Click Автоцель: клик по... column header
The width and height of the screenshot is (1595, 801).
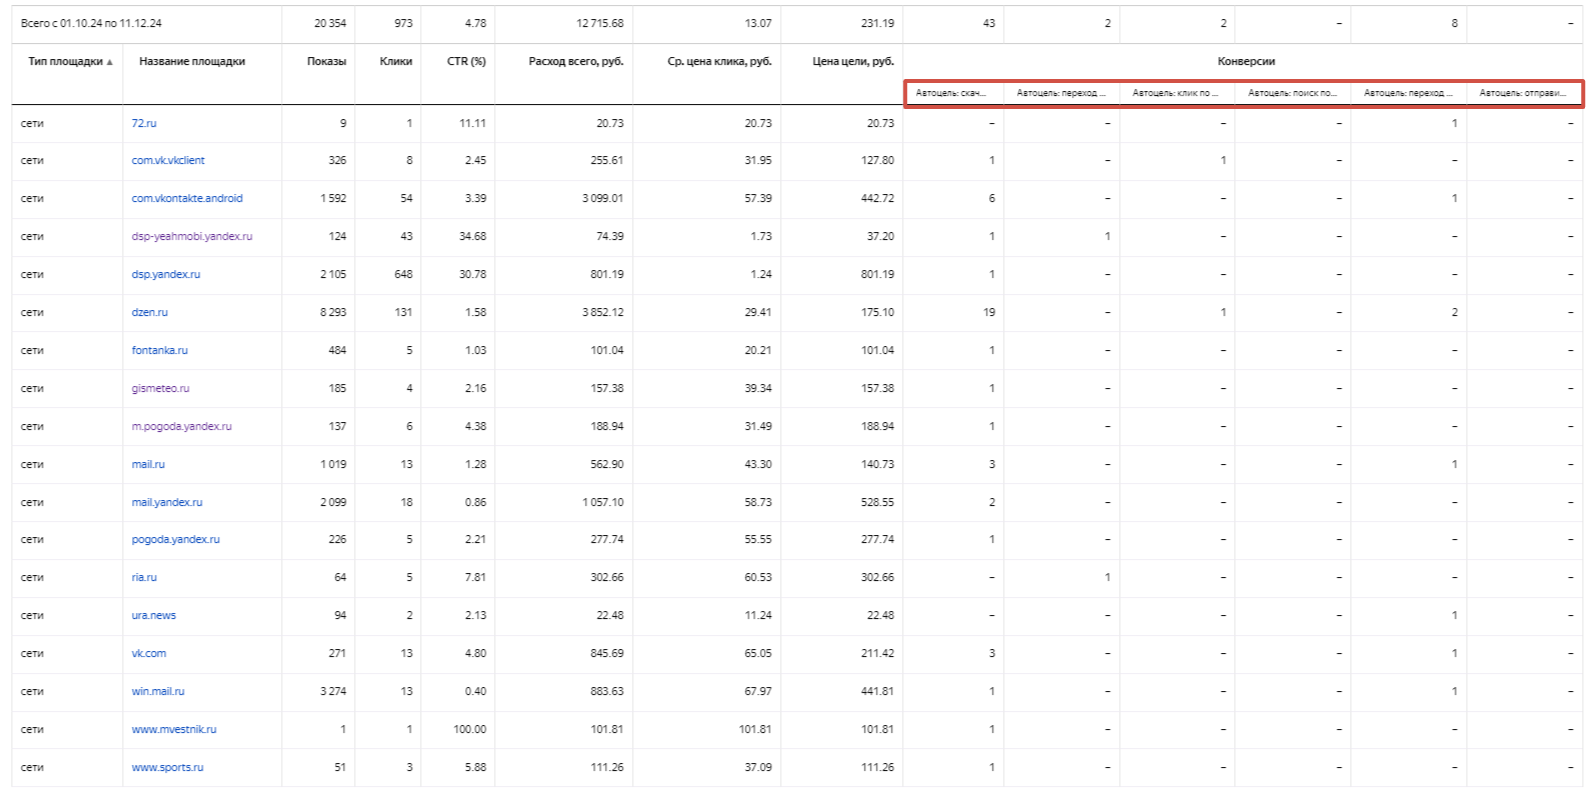tap(1175, 93)
